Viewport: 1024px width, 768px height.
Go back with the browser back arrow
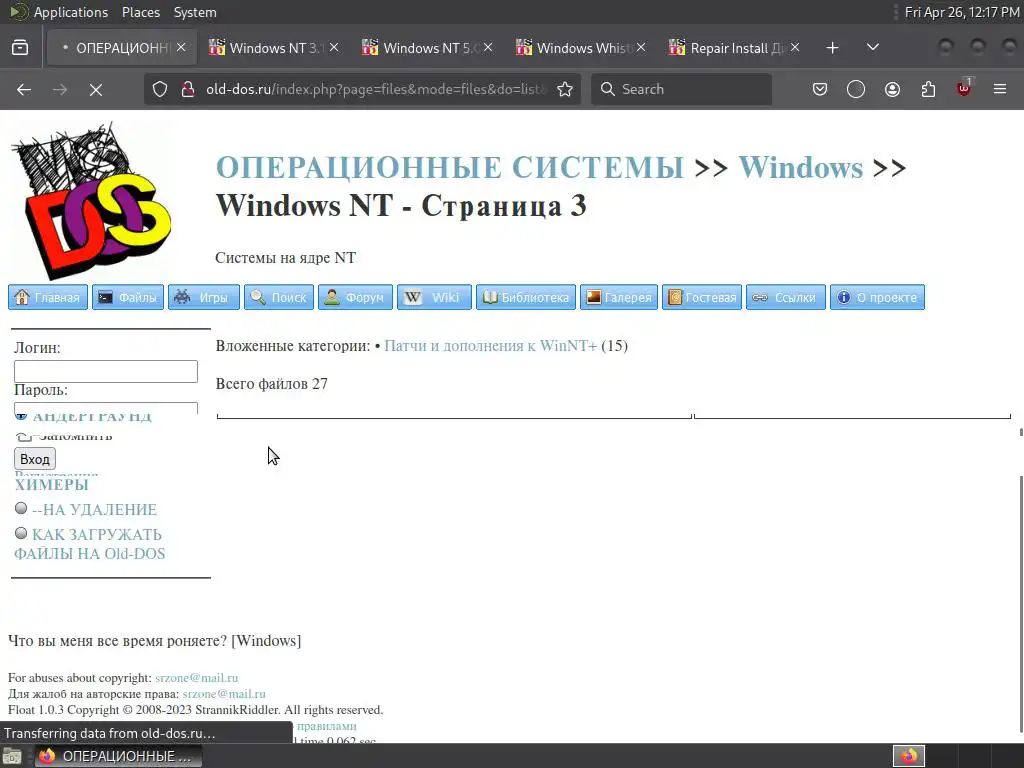24,89
